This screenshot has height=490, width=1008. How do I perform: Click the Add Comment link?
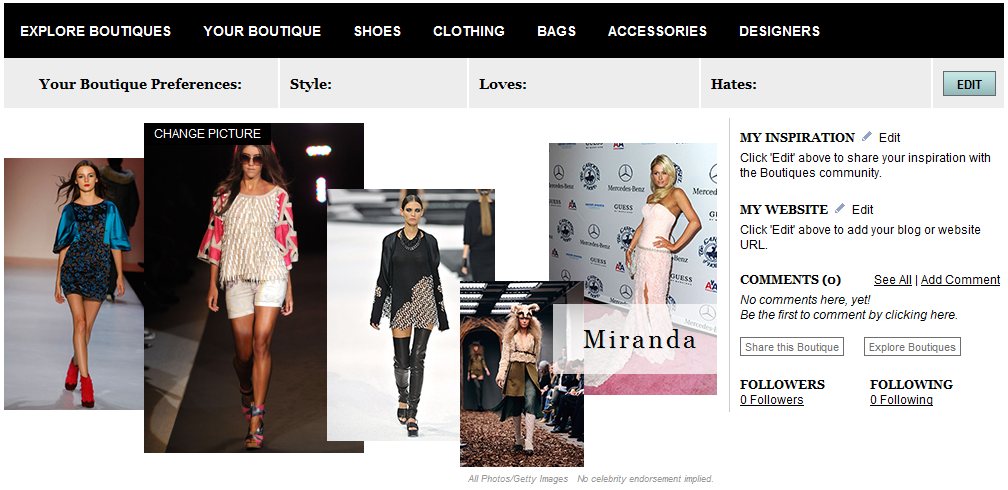click(960, 280)
